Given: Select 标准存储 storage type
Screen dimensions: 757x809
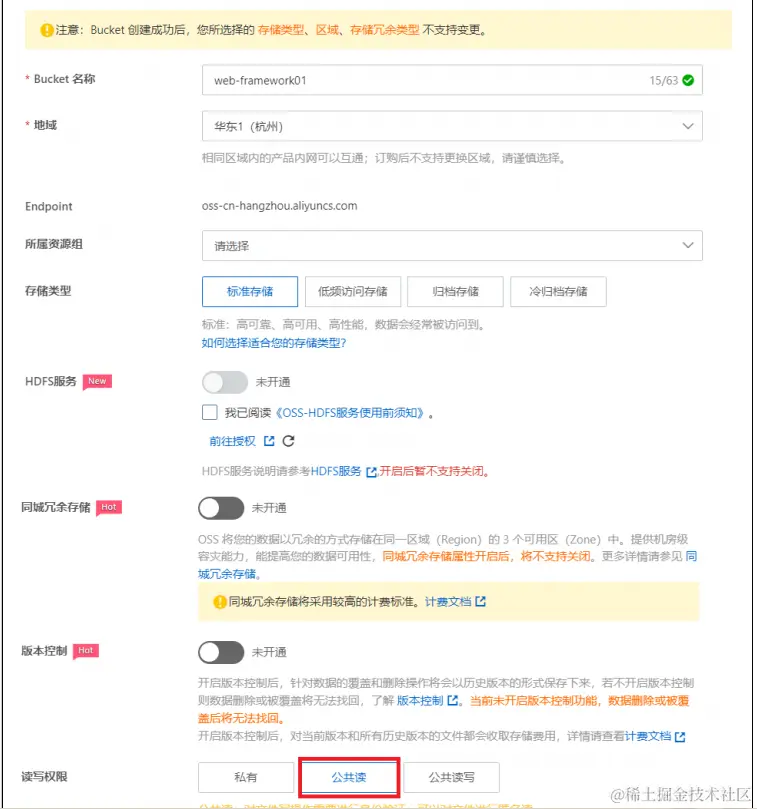Looking at the screenshot, I should pyautogui.click(x=250, y=292).
